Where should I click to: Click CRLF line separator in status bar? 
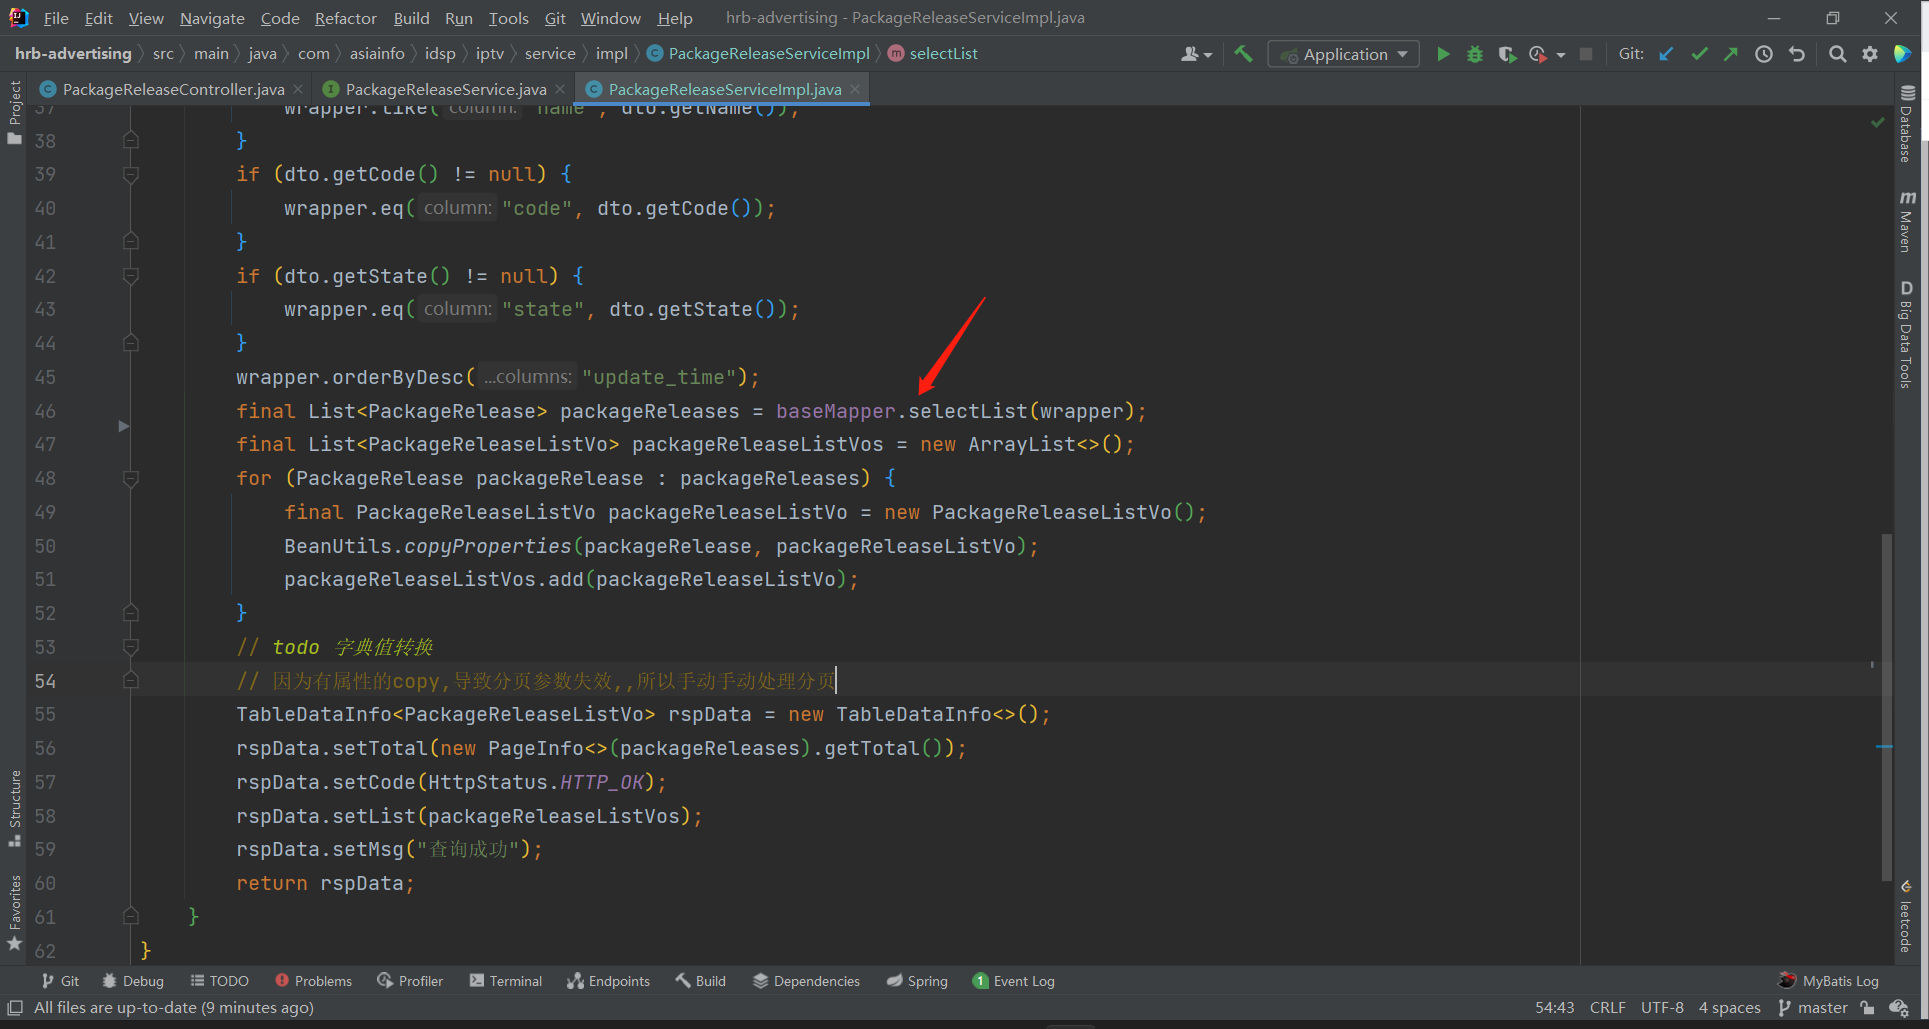(1607, 1008)
